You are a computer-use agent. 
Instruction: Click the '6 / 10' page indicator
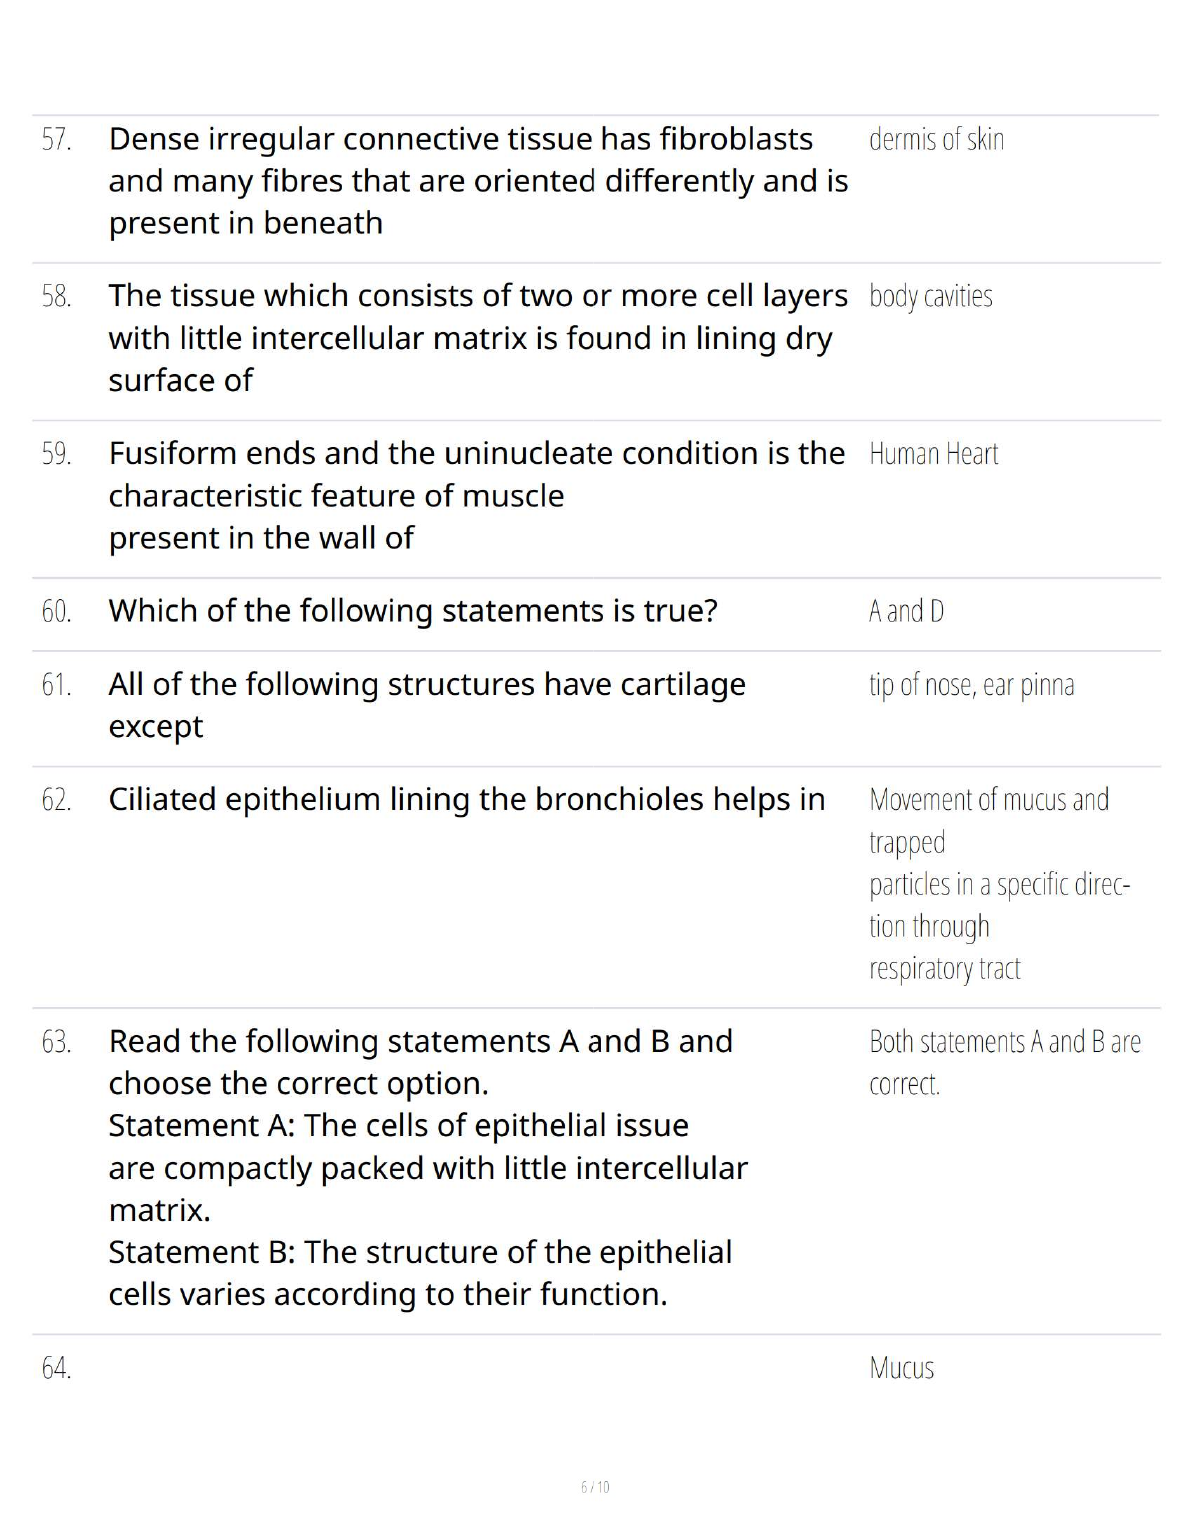(595, 1487)
